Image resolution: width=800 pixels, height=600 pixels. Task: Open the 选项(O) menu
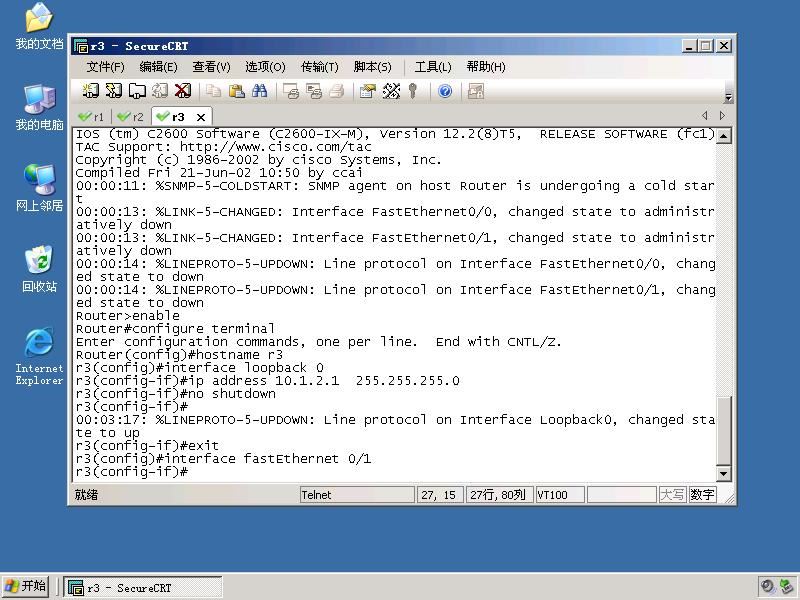pos(265,67)
